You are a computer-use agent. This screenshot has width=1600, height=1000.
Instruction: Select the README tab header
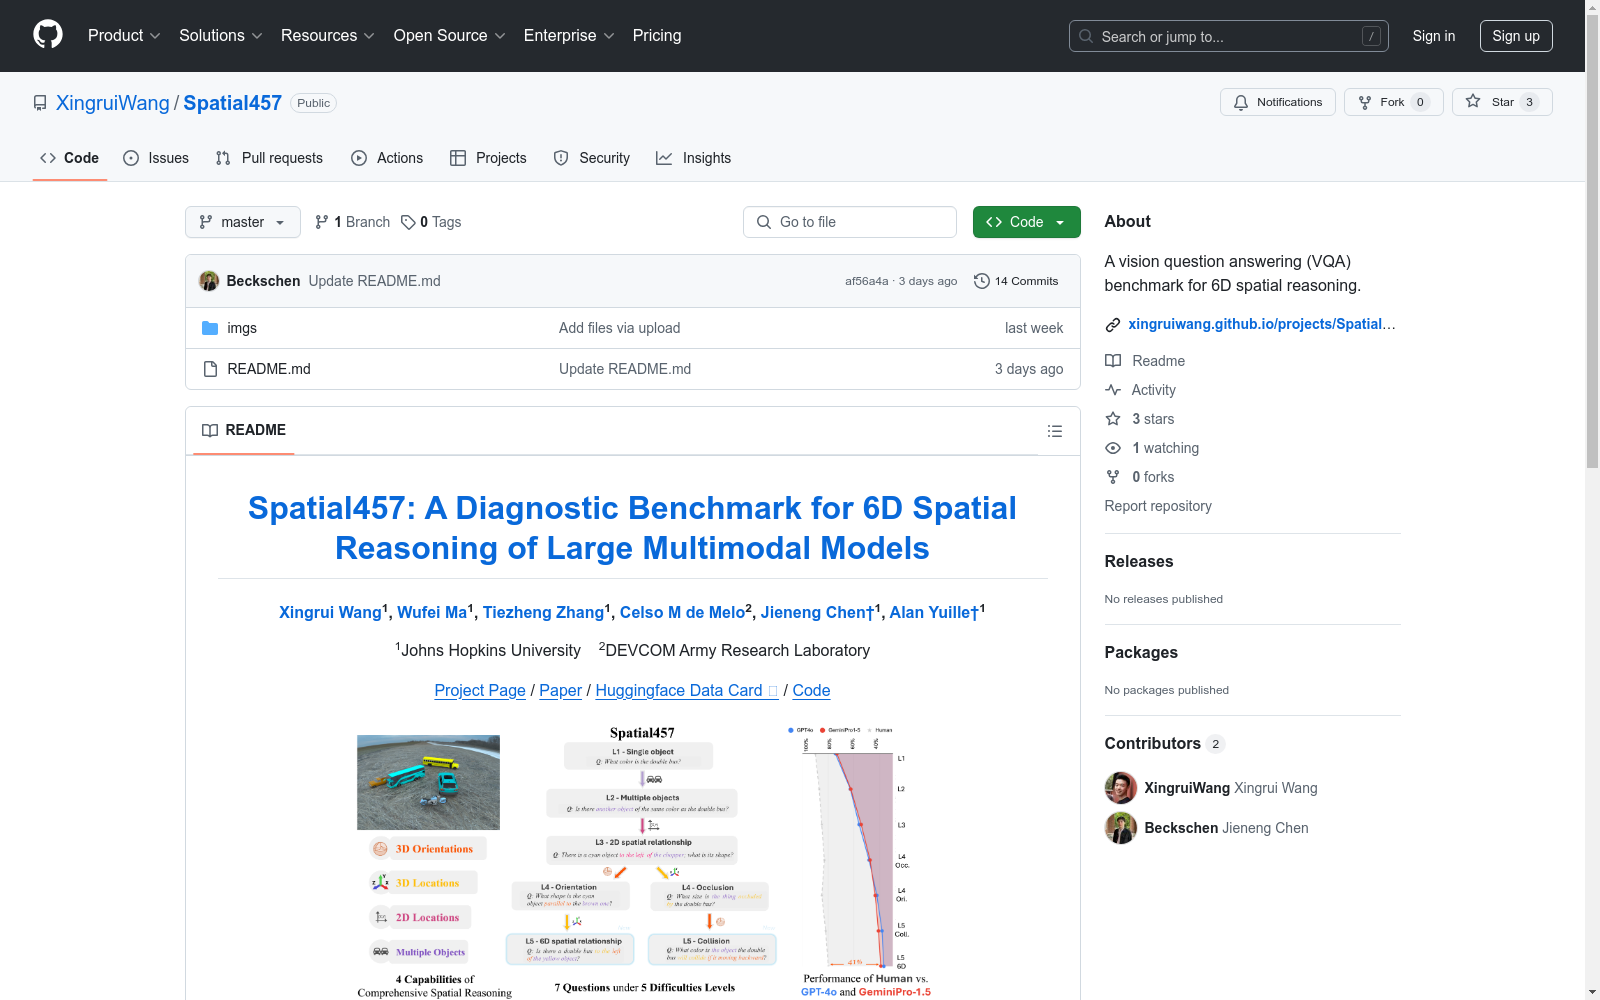coord(244,430)
